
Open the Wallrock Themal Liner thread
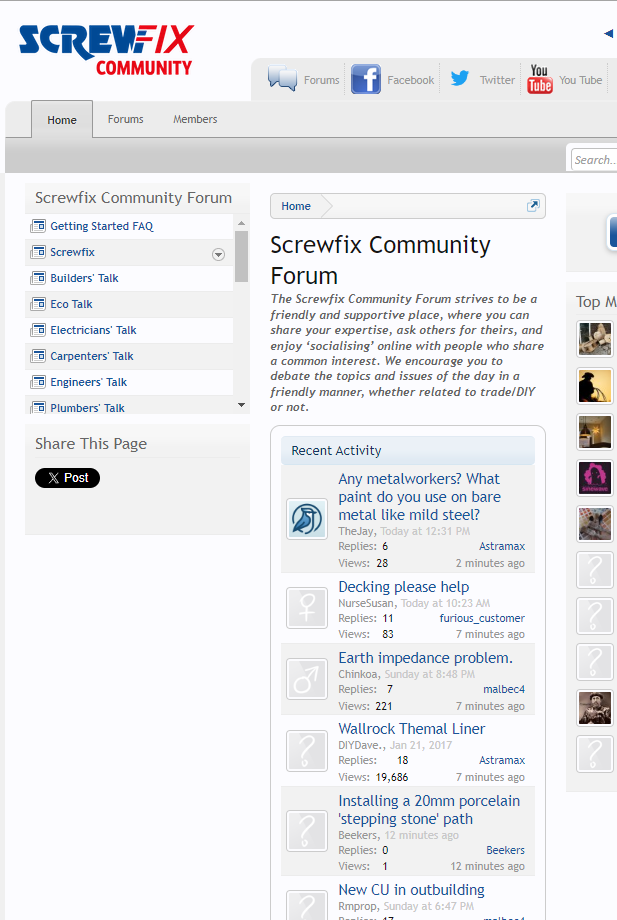[x=412, y=729]
